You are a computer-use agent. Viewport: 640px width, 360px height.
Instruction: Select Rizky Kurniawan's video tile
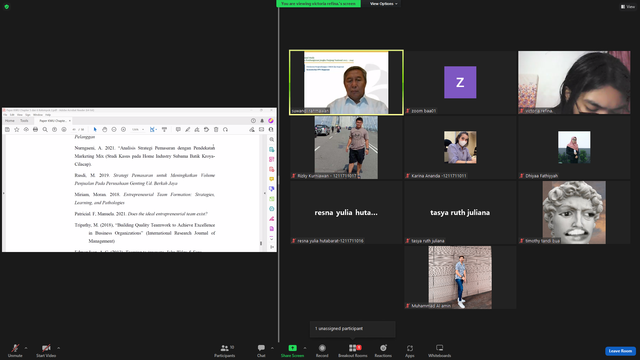point(346,147)
